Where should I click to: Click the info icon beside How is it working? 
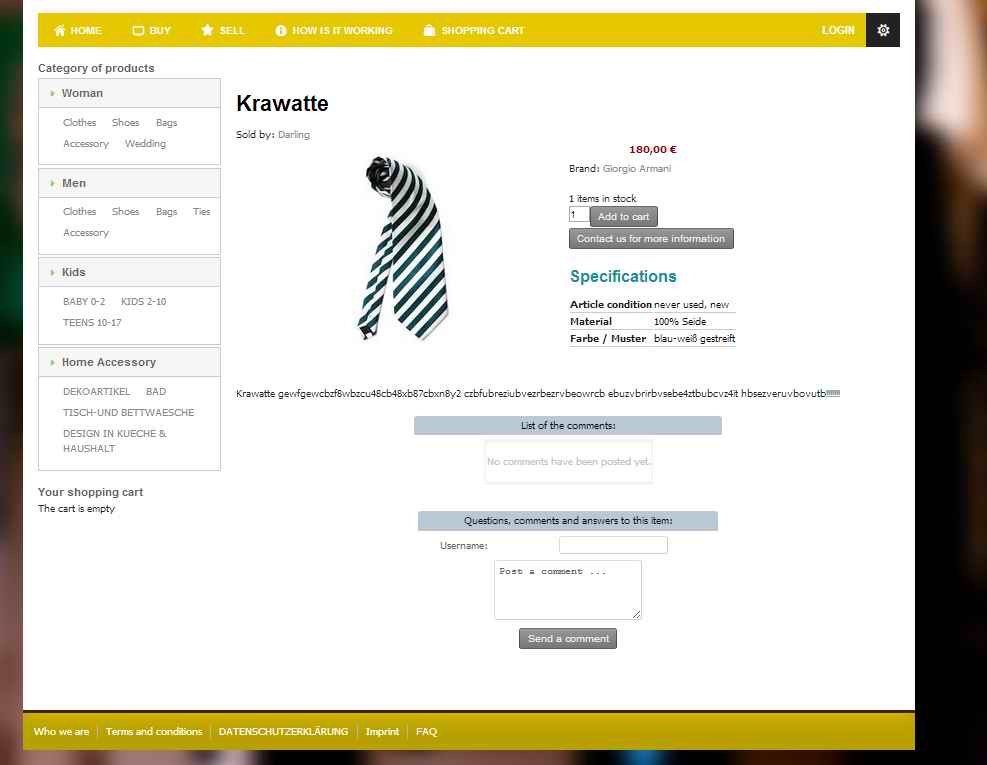point(281,30)
